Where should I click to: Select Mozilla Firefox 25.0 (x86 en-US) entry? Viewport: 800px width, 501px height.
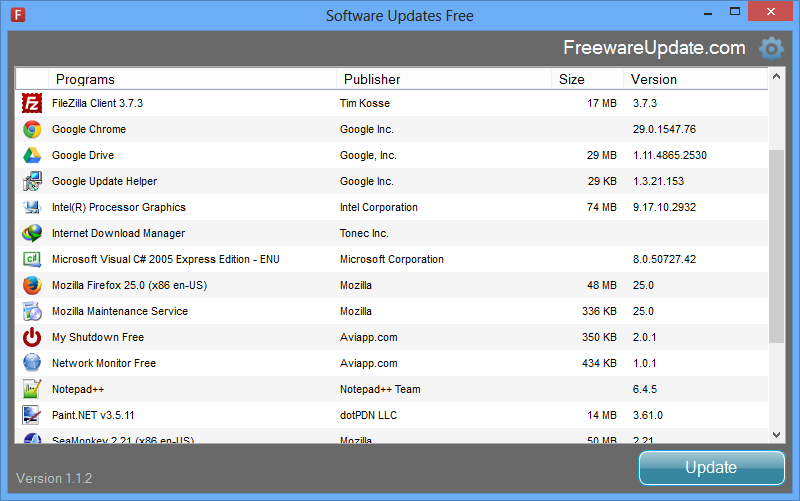(x=130, y=285)
